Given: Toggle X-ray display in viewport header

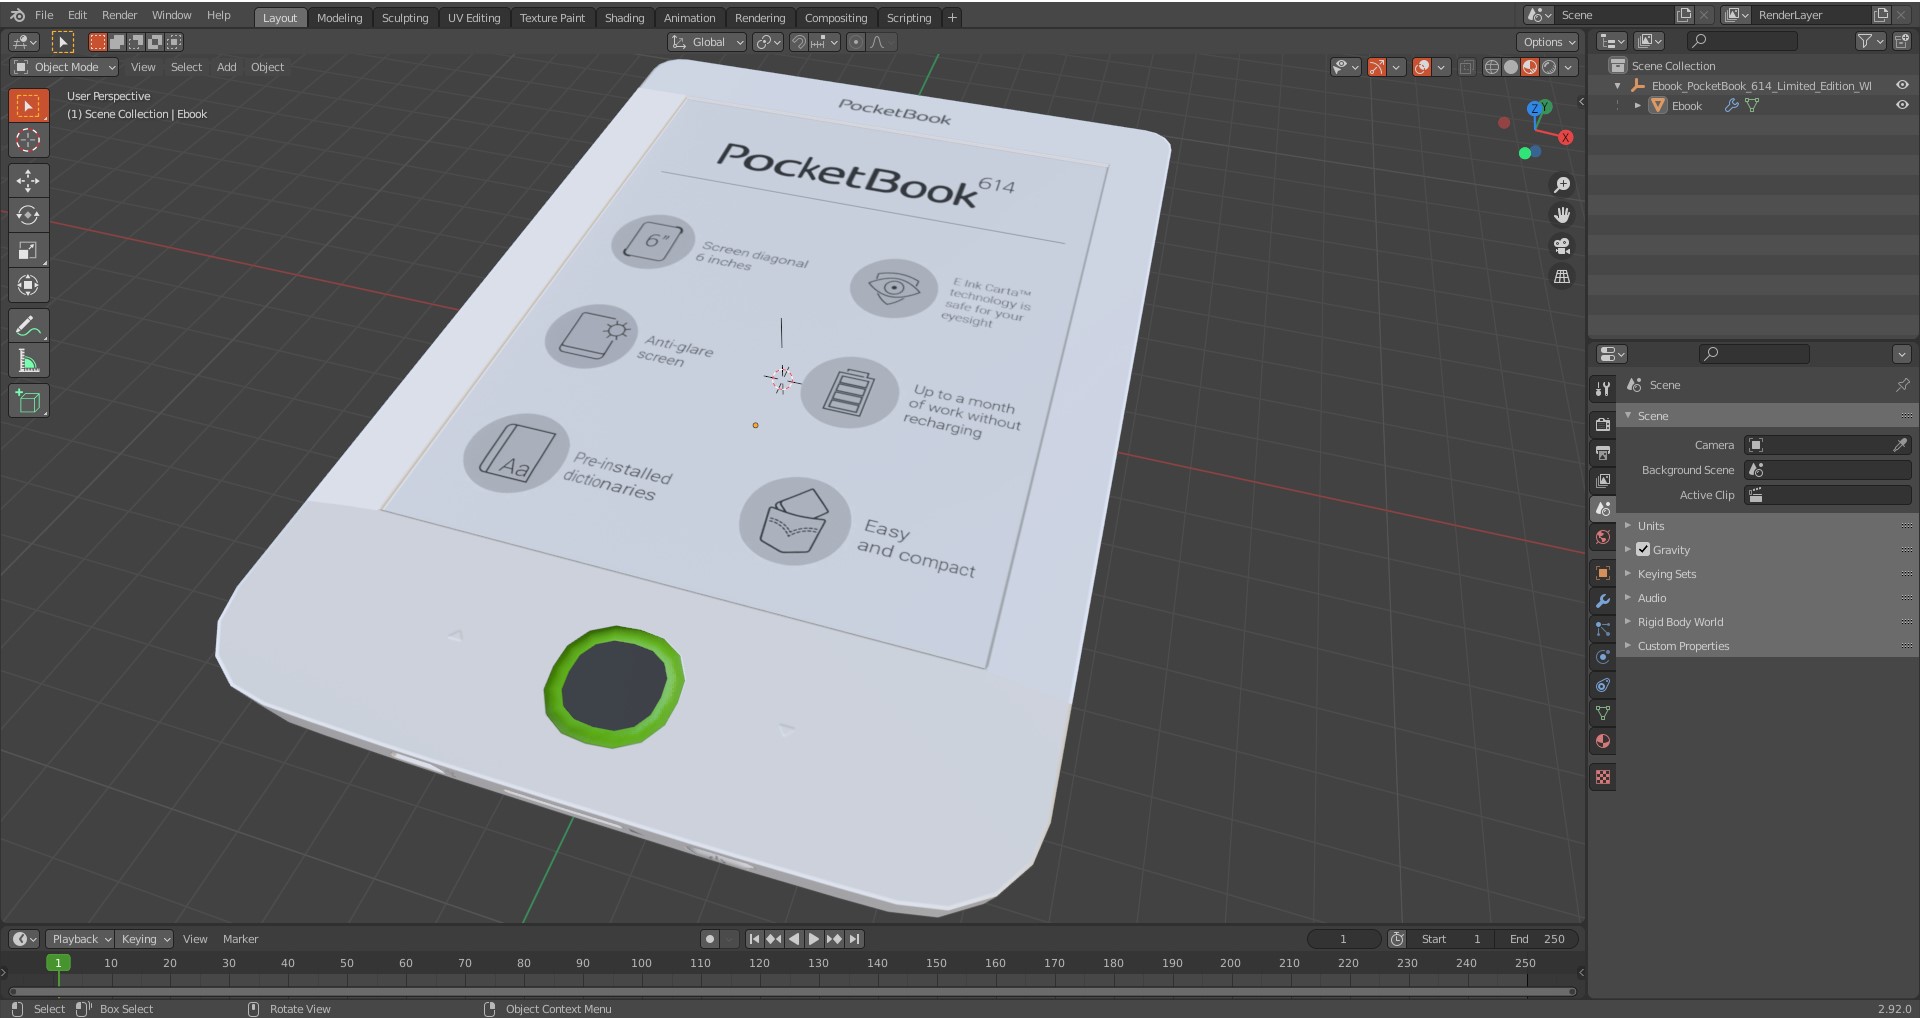Looking at the screenshot, I should [1466, 67].
